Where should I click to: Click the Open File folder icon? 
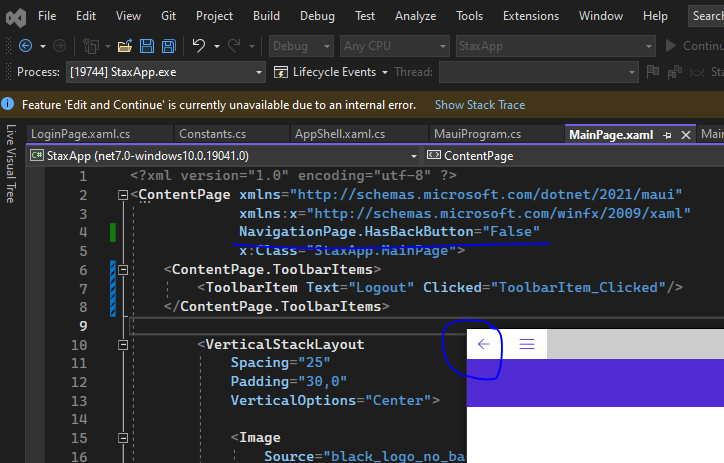click(x=125, y=46)
